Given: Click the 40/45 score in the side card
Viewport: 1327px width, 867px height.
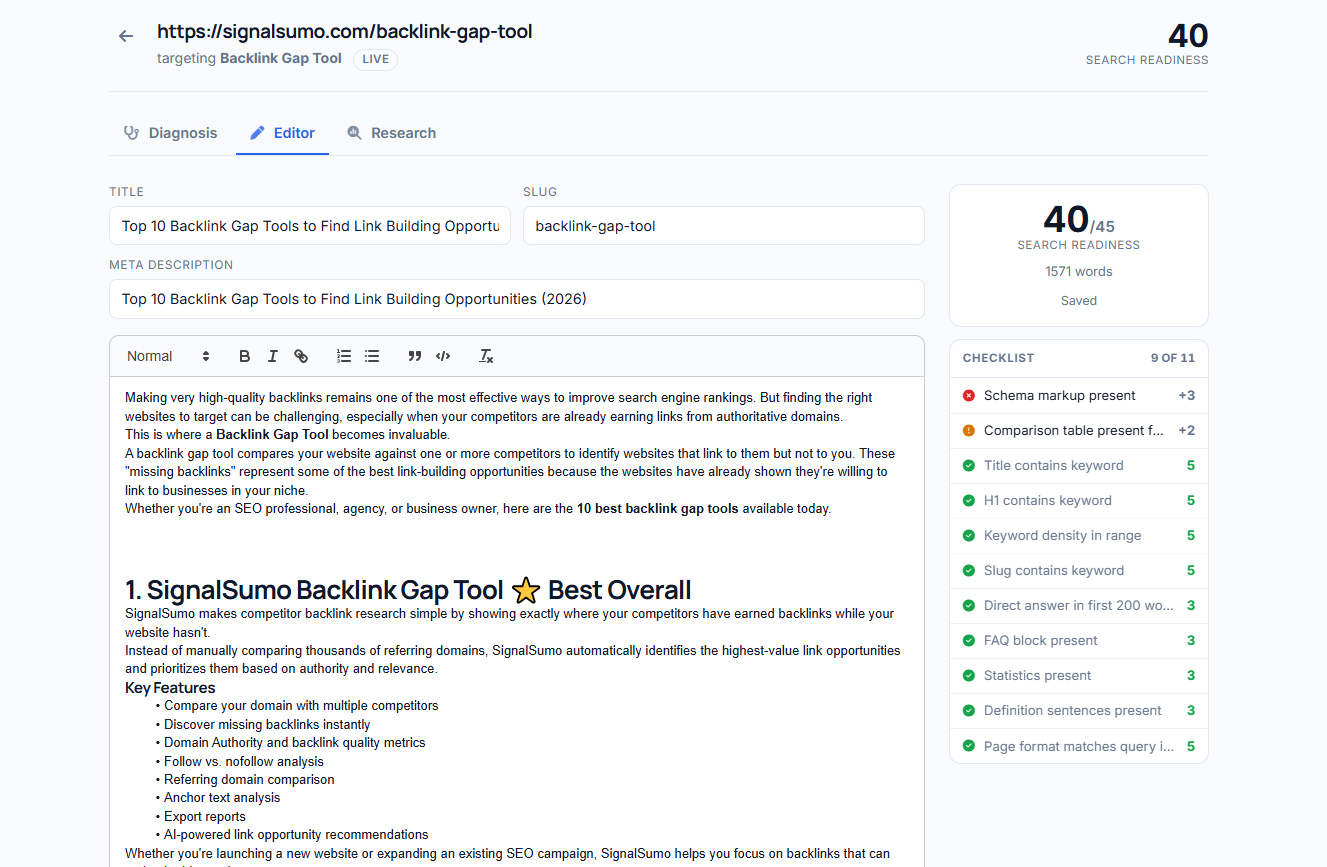Looking at the screenshot, I should 1078,220.
